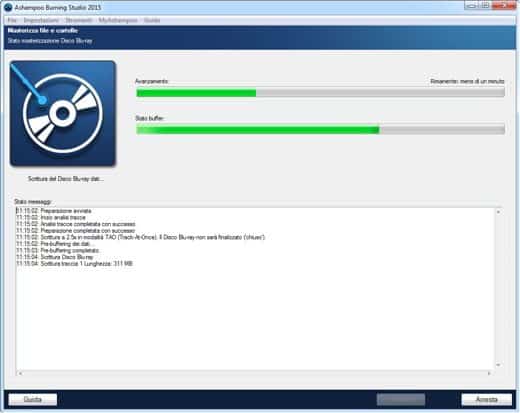
Task: Click the Guida button at bottom left
Action: pyautogui.click(x=33, y=399)
